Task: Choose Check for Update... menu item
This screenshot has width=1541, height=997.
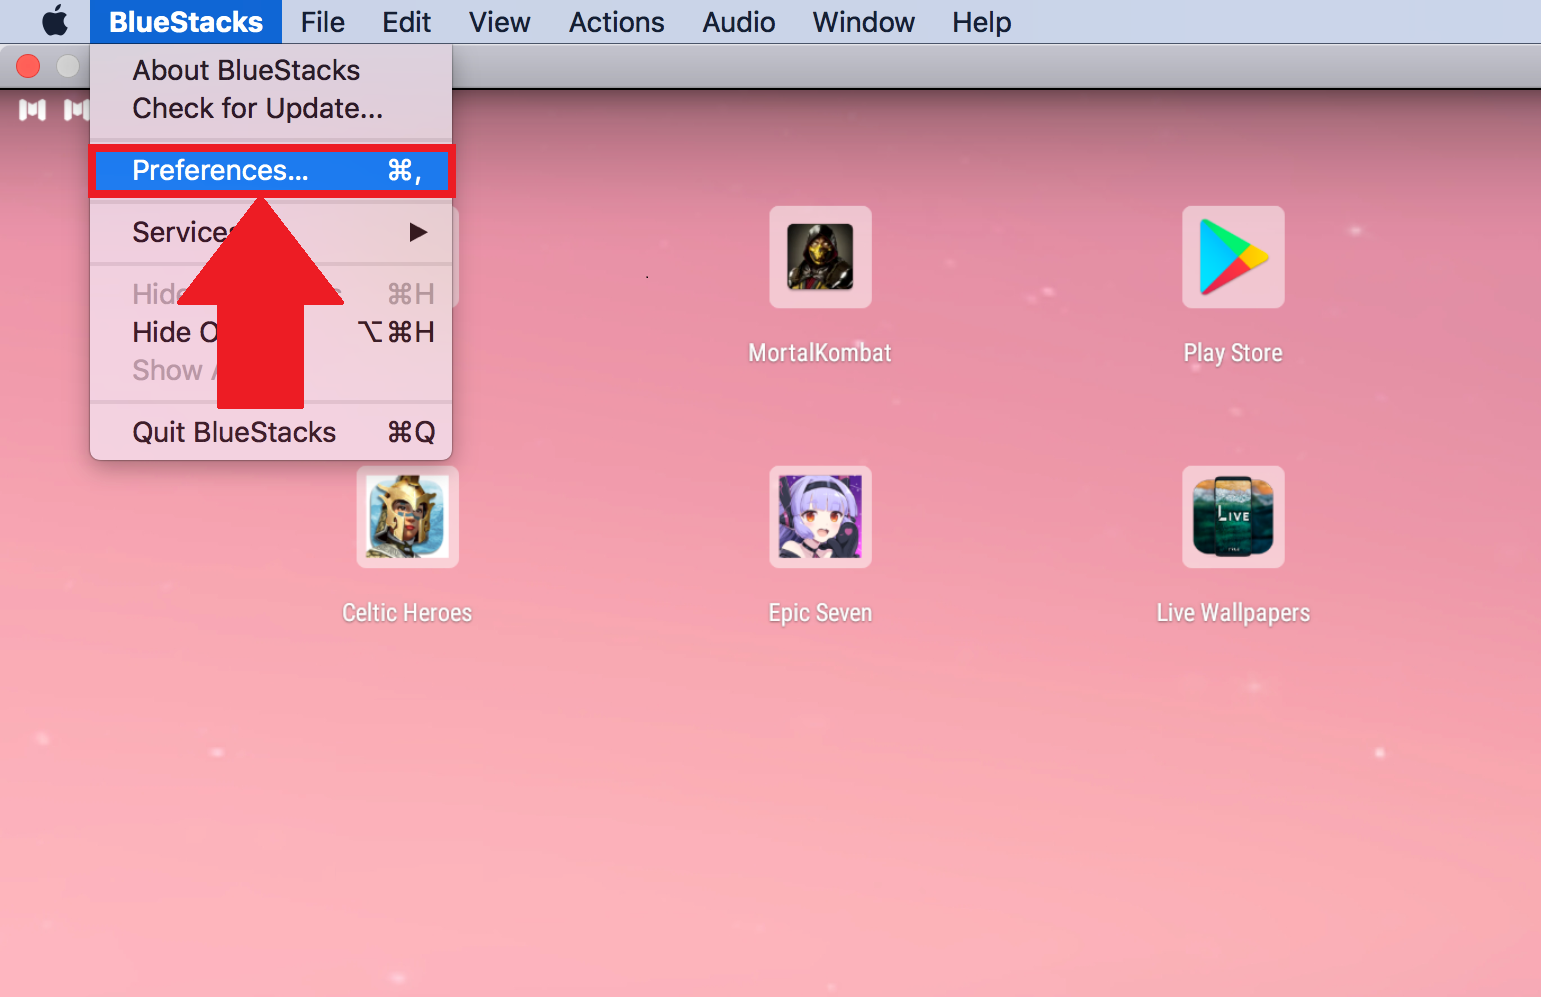Action: [271, 108]
